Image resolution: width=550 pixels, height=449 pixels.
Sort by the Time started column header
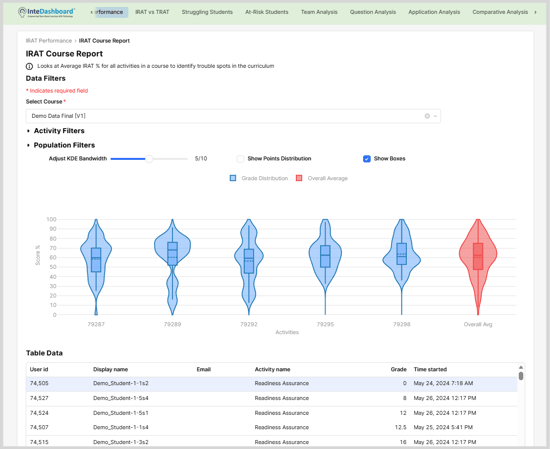click(430, 369)
